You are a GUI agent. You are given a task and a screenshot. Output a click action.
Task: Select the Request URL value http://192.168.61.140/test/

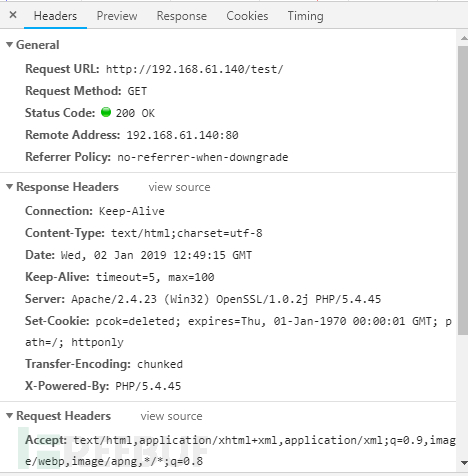[195, 69]
